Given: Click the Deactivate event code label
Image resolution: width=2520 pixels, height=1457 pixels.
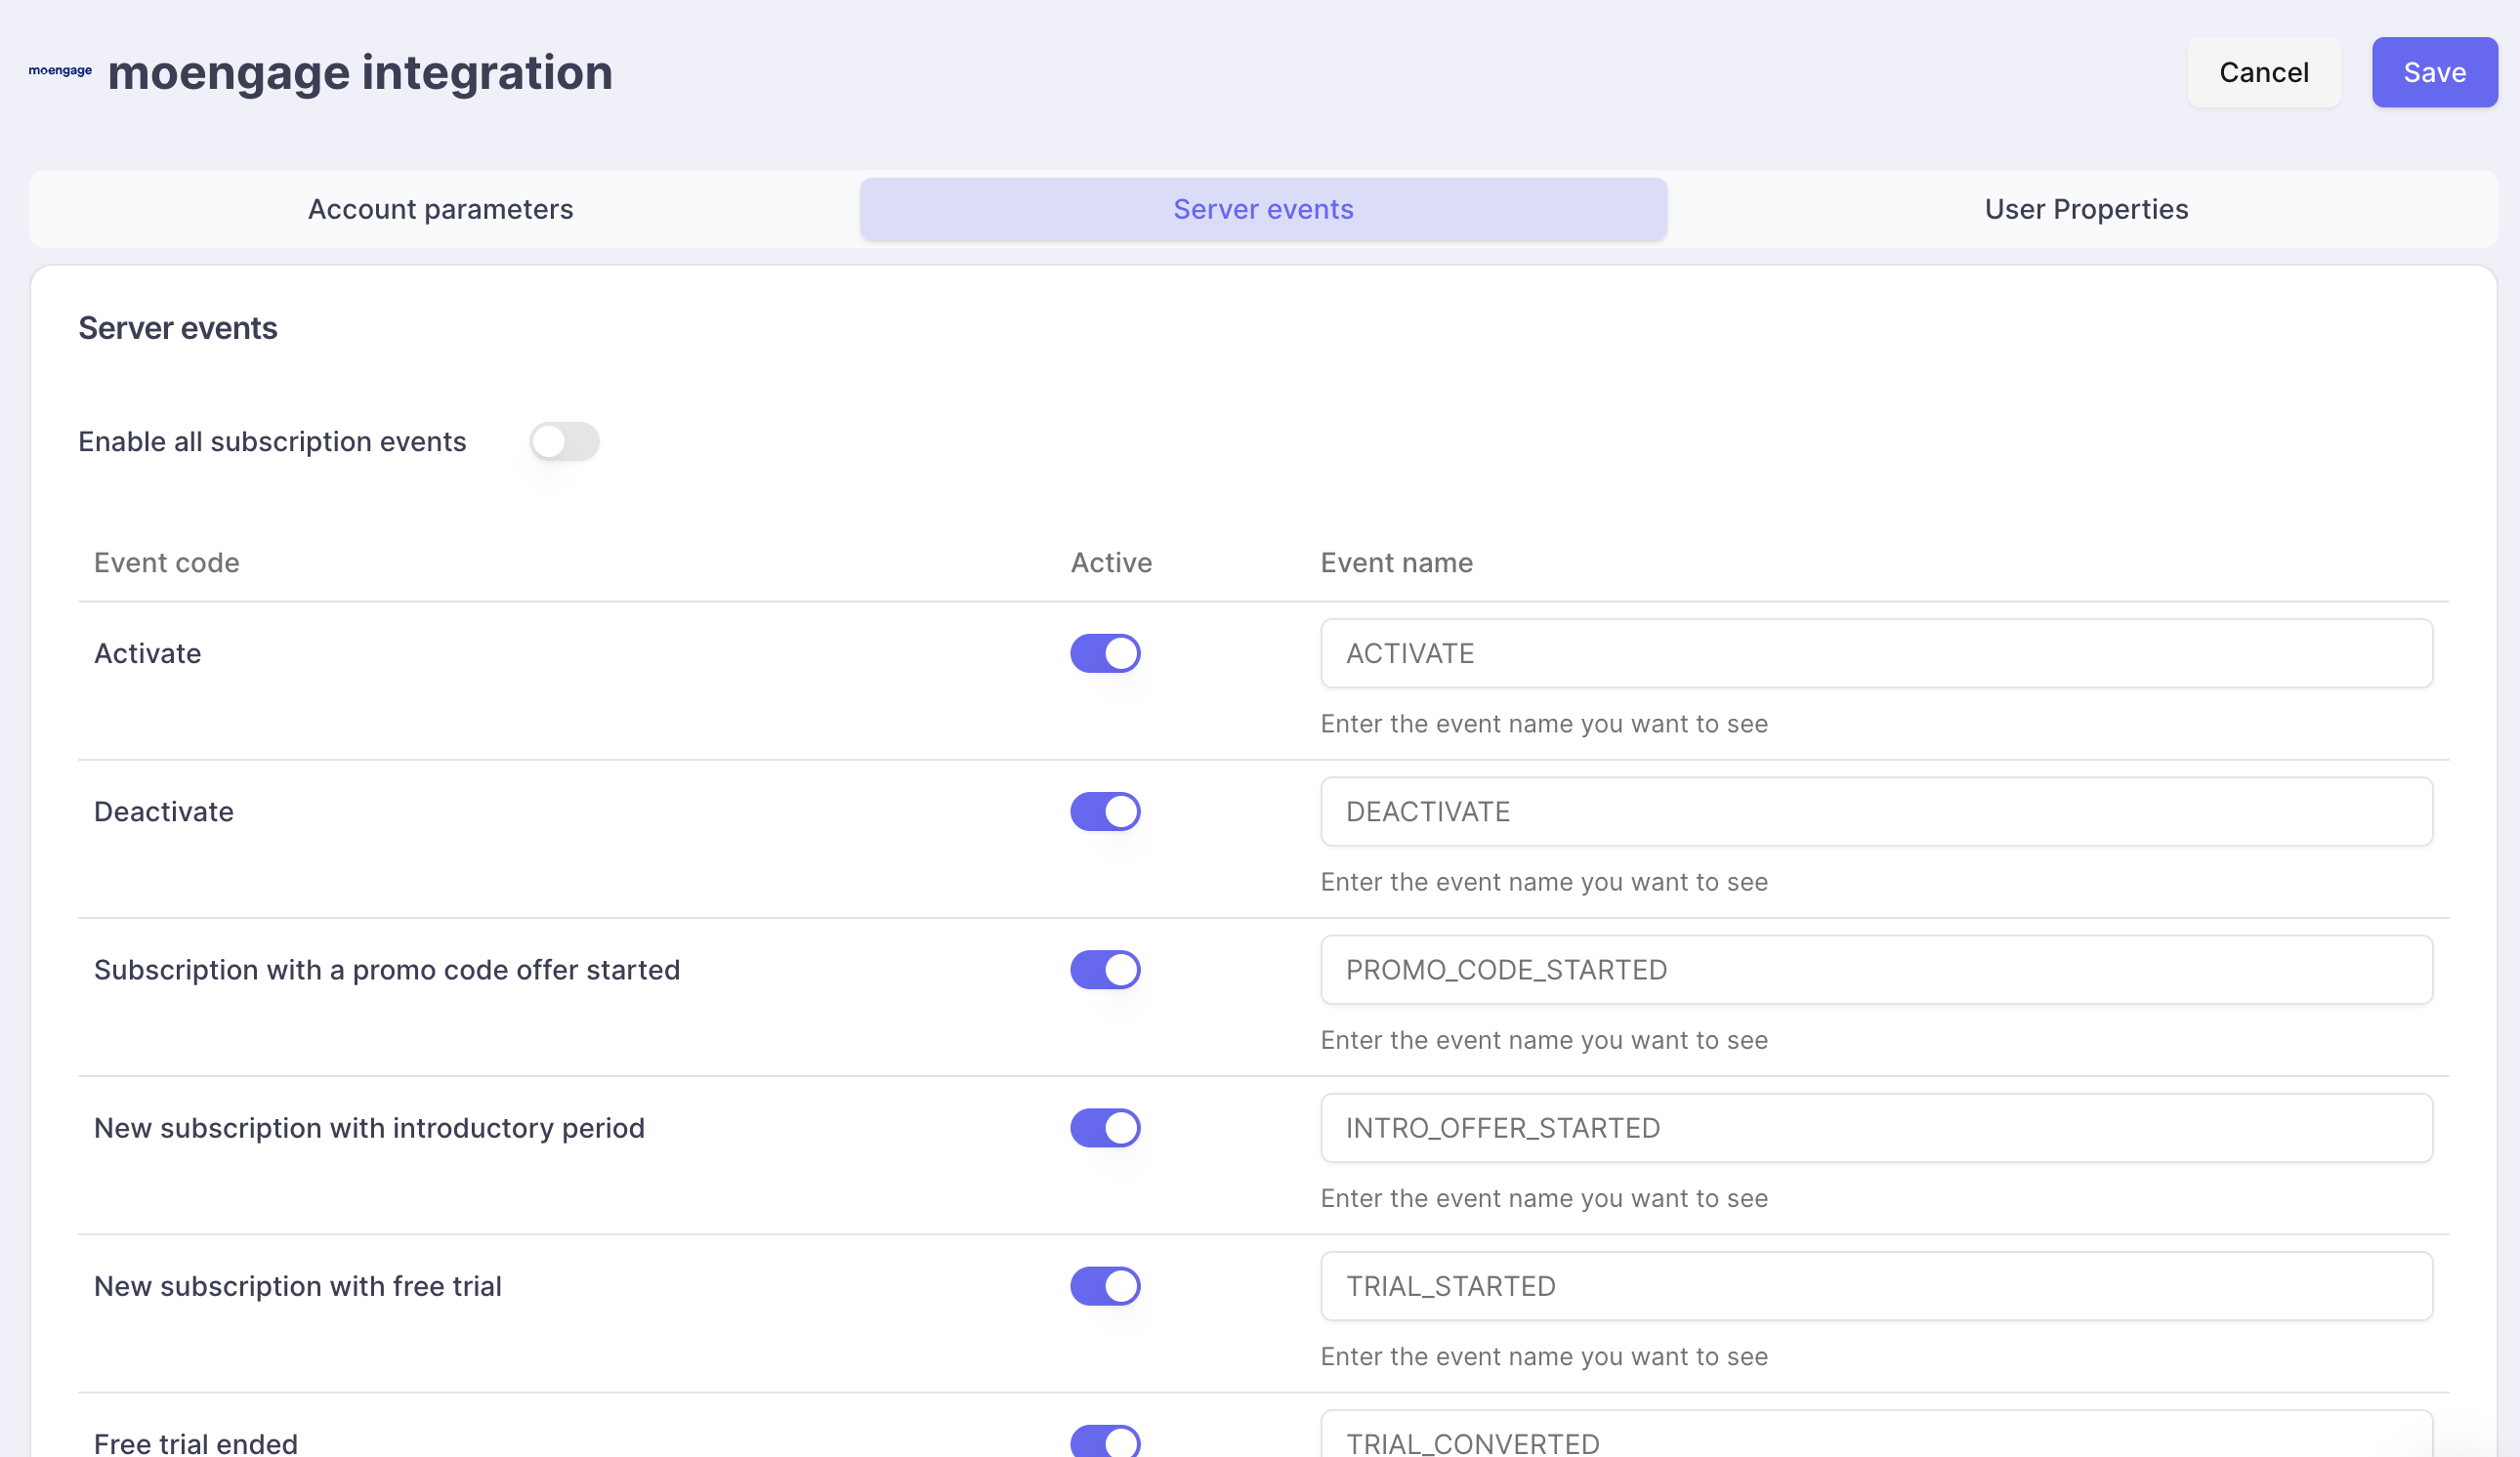Looking at the screenshot, I should pyautogui.click(x=163, y=811).
